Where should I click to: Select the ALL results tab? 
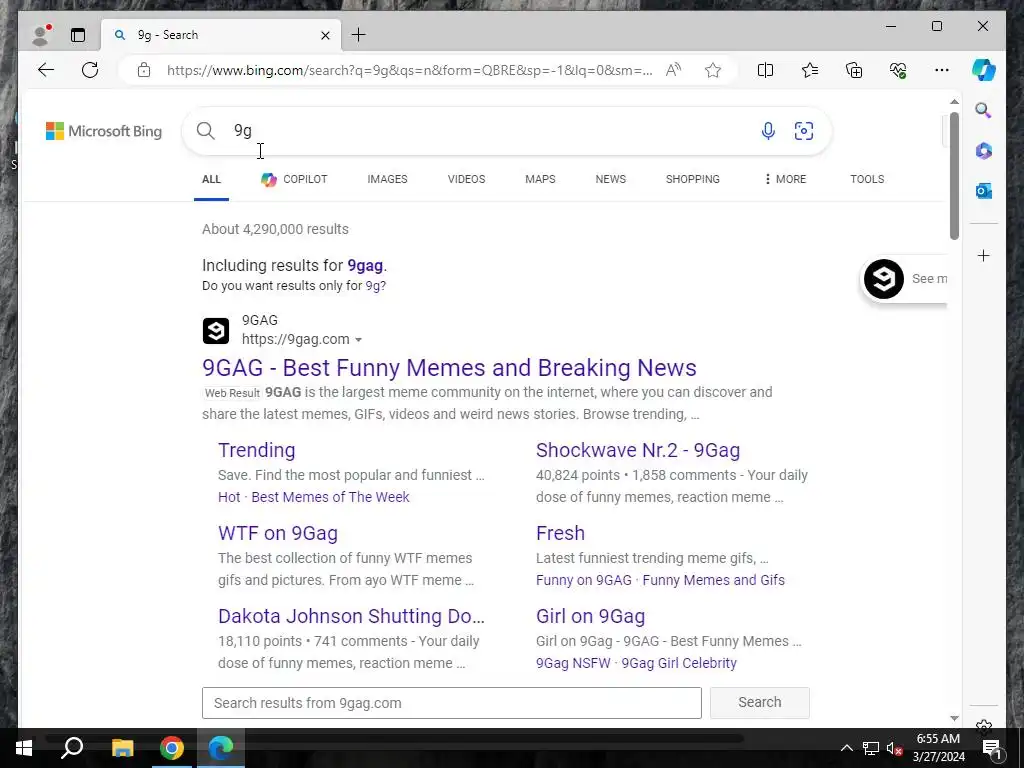(211, 179)
